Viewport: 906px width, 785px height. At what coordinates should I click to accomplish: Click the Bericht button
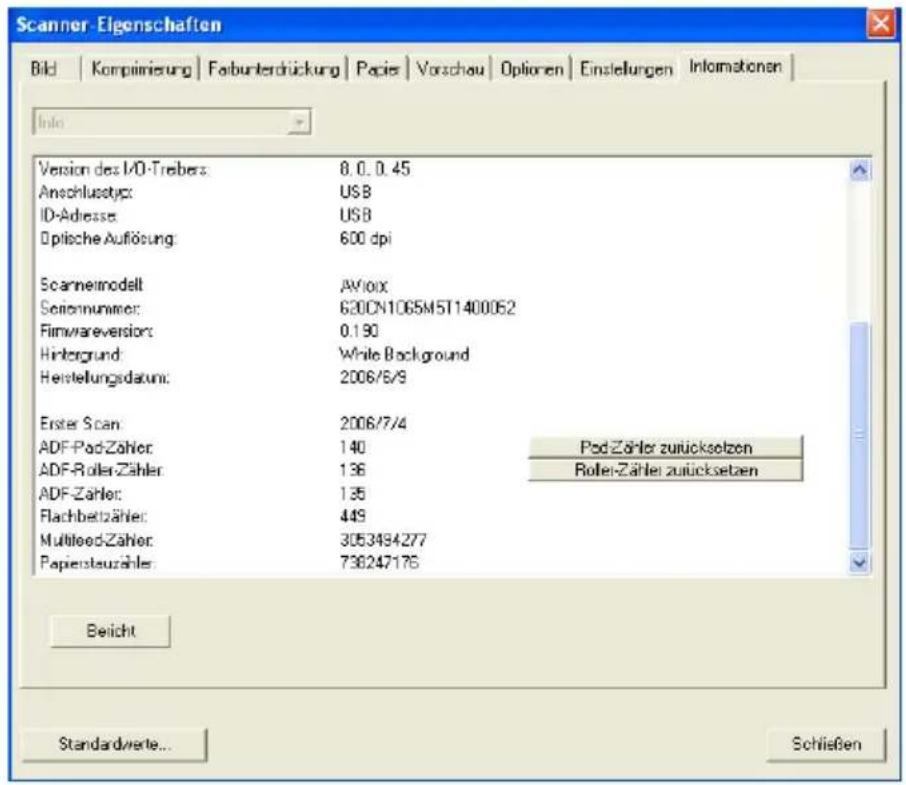pos(111,630)
